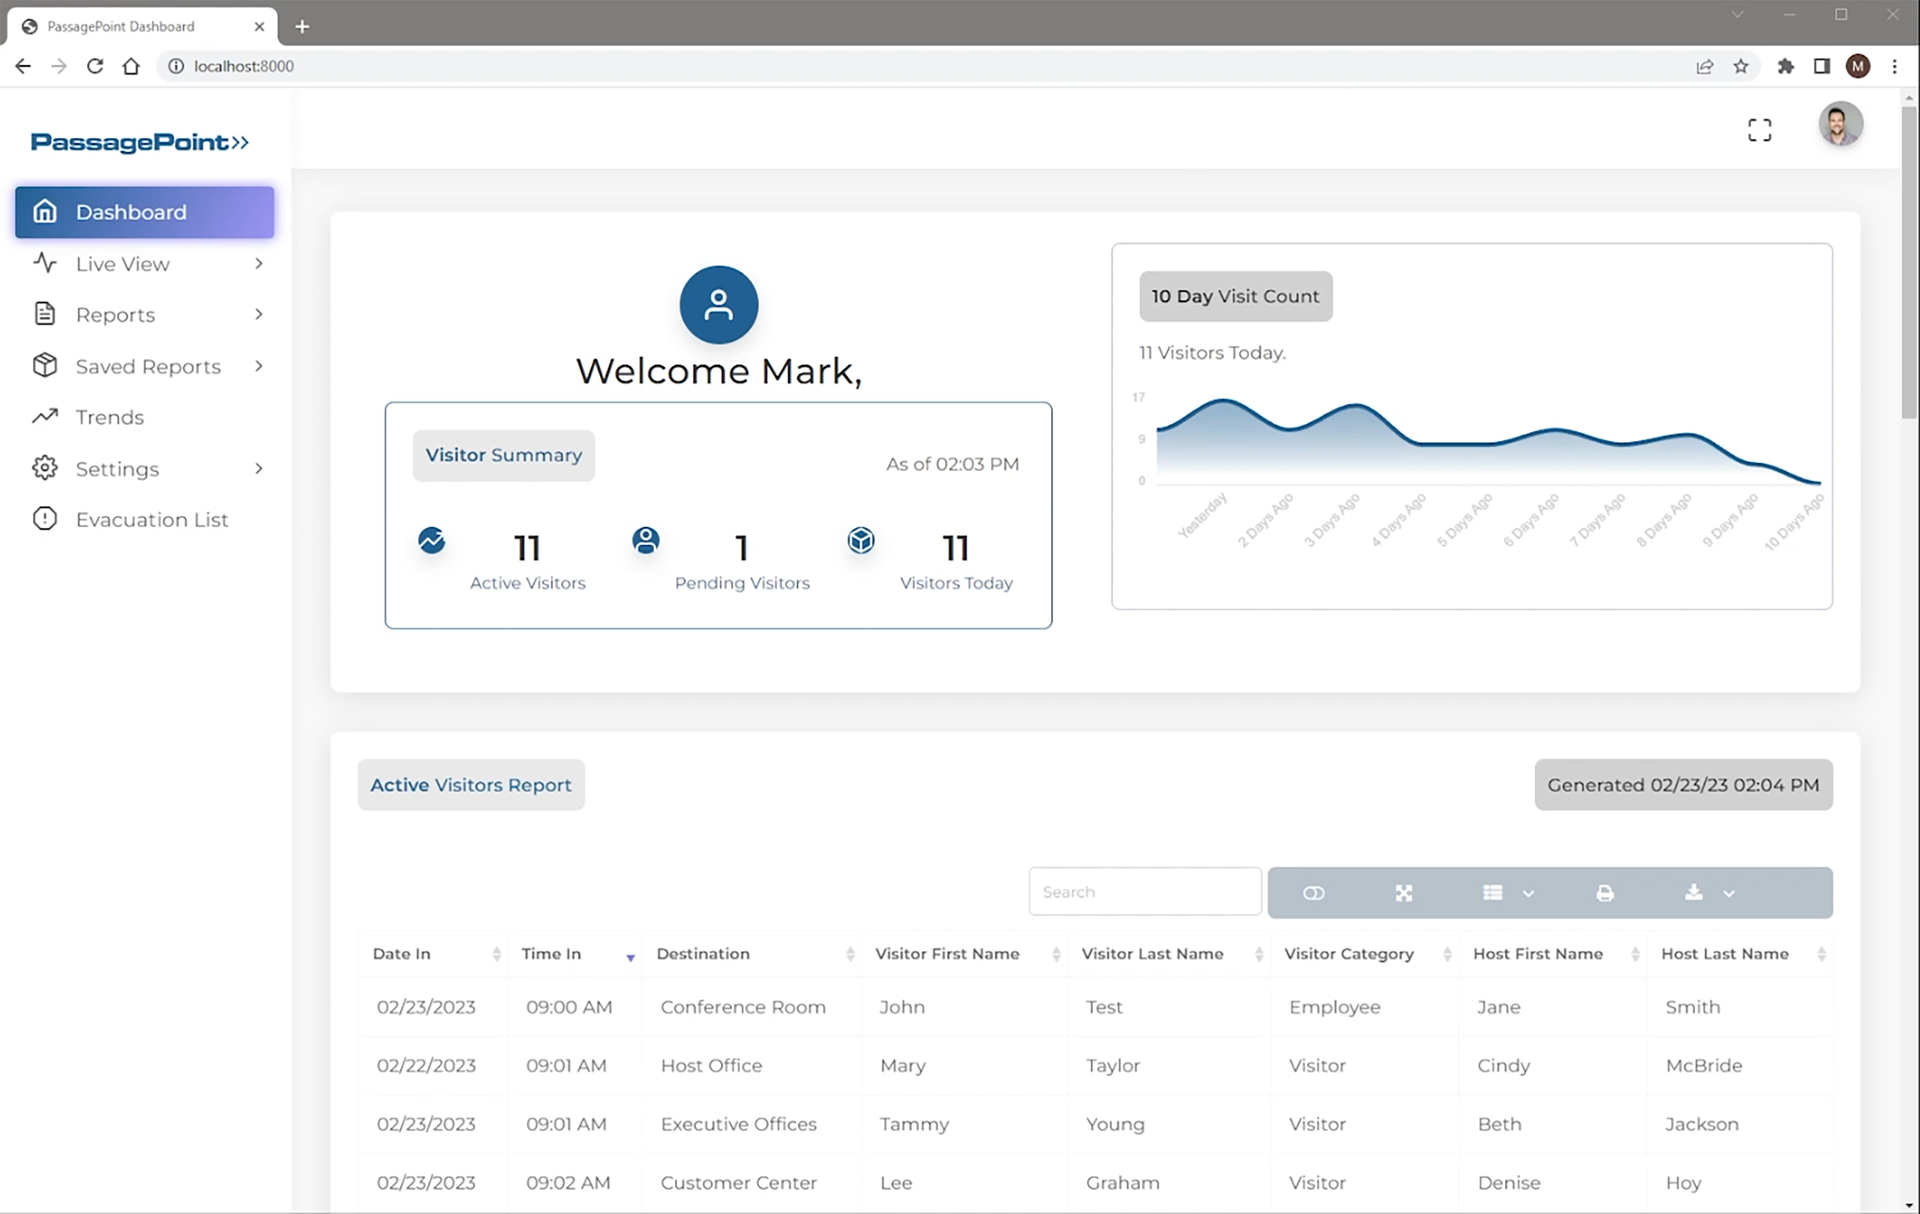This screenshot has width=1920, height=1214.
Task: Open the Live View section
Action: click(x=121, y=263)
